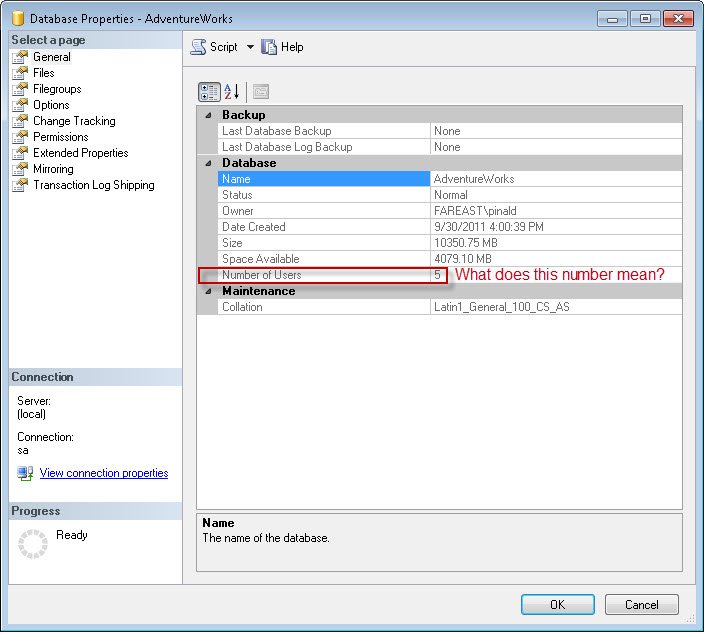Open View connection properties link
704x632 pixels.
(x=104, y=473)
